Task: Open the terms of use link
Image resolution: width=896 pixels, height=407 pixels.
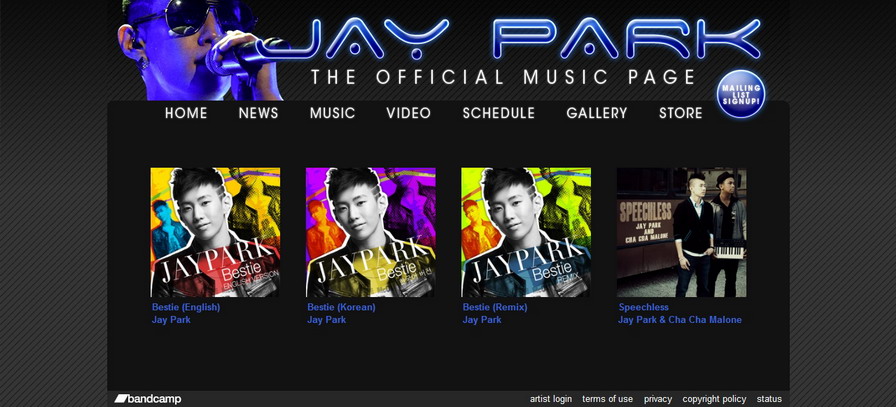Action: [607, 399]
